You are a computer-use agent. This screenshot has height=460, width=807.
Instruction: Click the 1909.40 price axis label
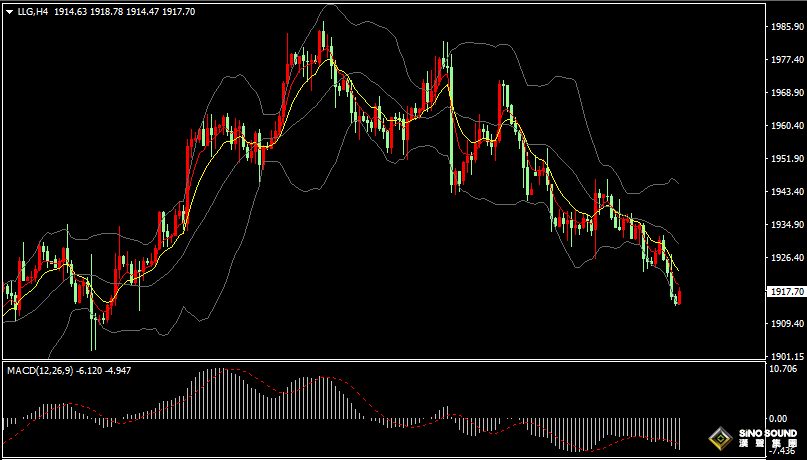(x=785, y=324)
